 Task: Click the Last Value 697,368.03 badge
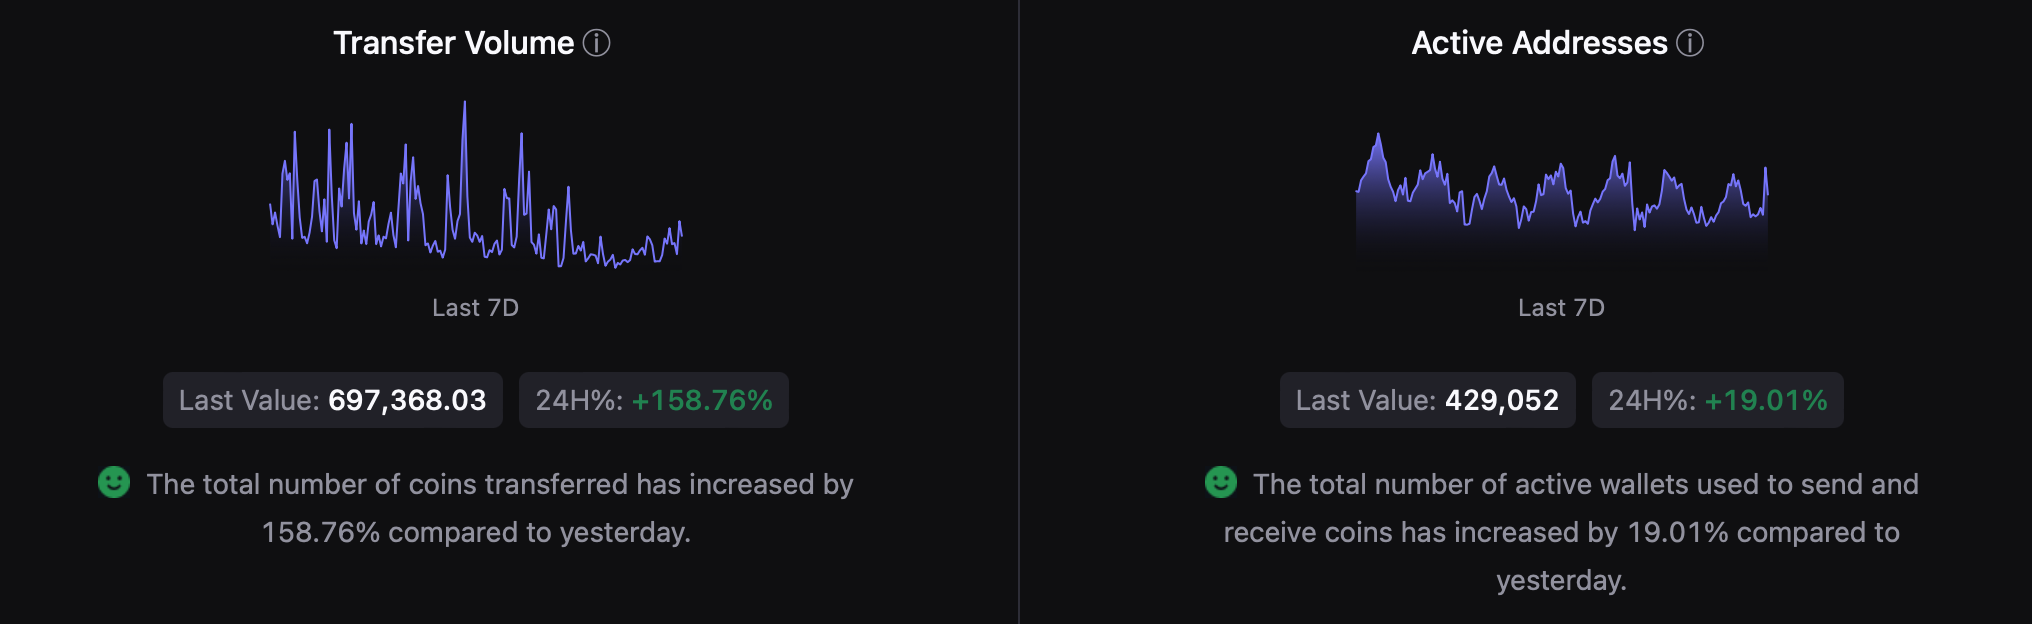click(x=332, y=400)
